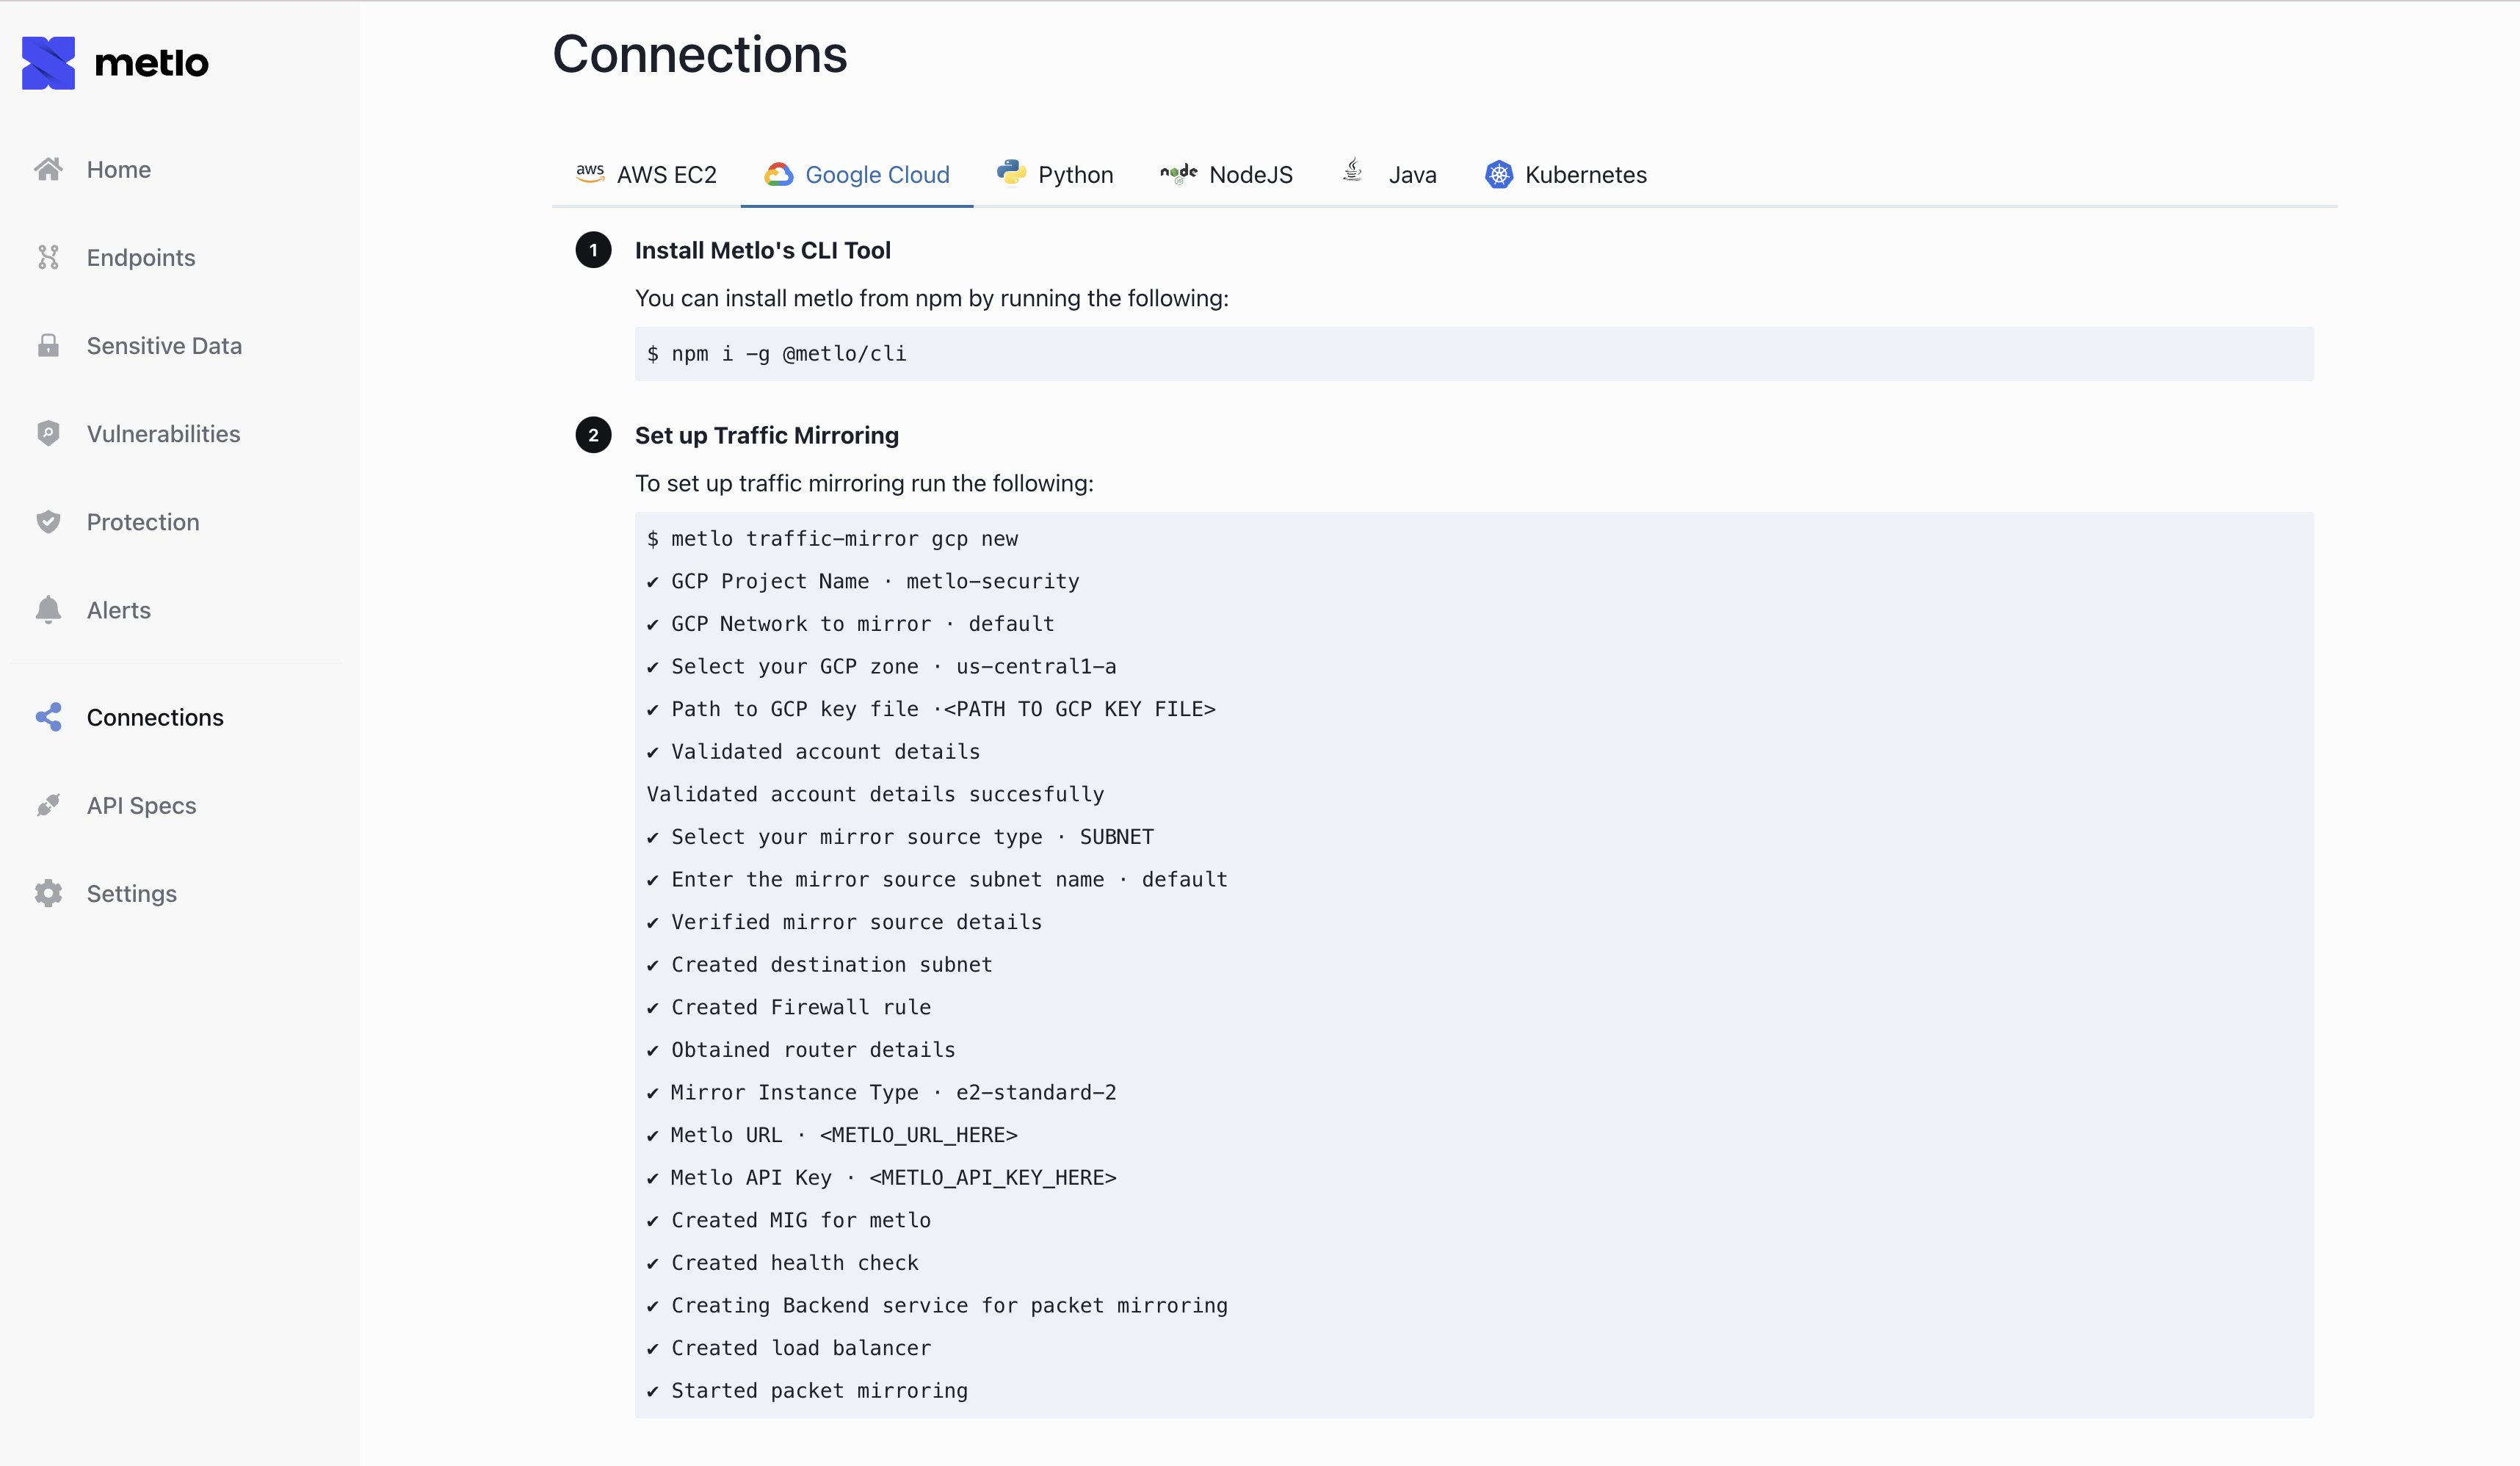
Task: Click 'Select your GCP zone' line
Action: point(882,666)
